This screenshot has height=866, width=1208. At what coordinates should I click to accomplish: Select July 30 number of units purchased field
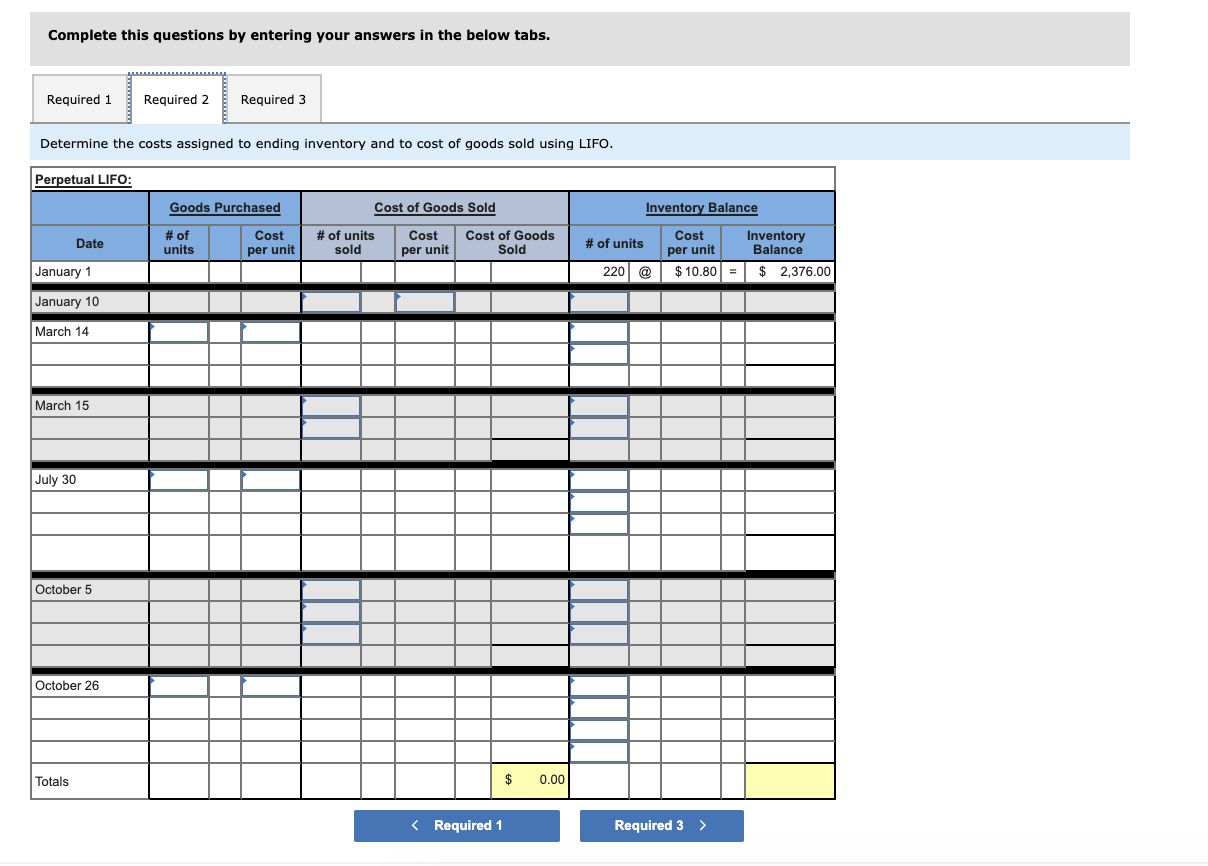[x=179, y=479]
